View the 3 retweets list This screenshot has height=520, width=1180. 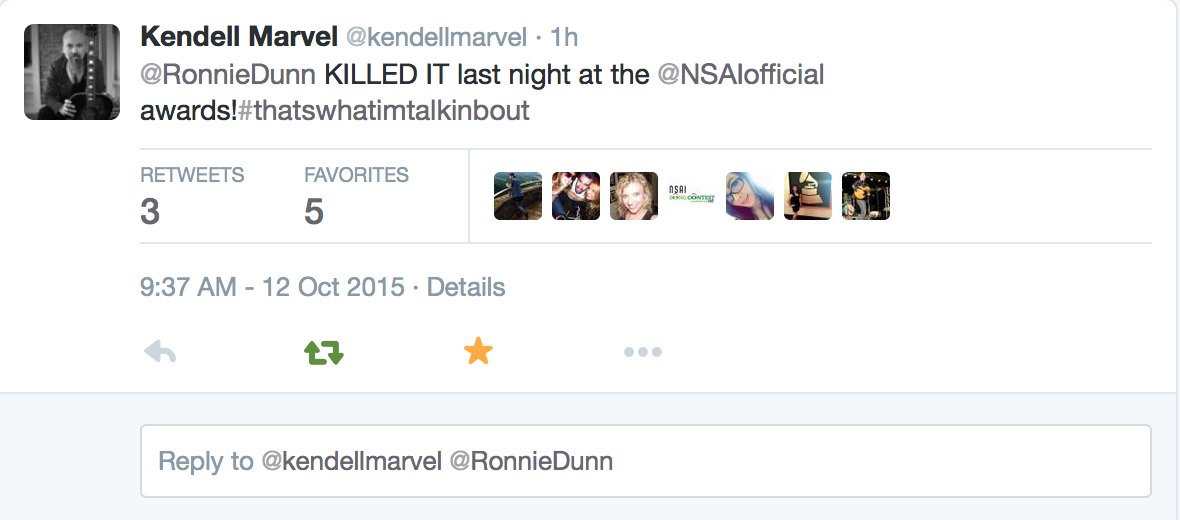[192, 196]
